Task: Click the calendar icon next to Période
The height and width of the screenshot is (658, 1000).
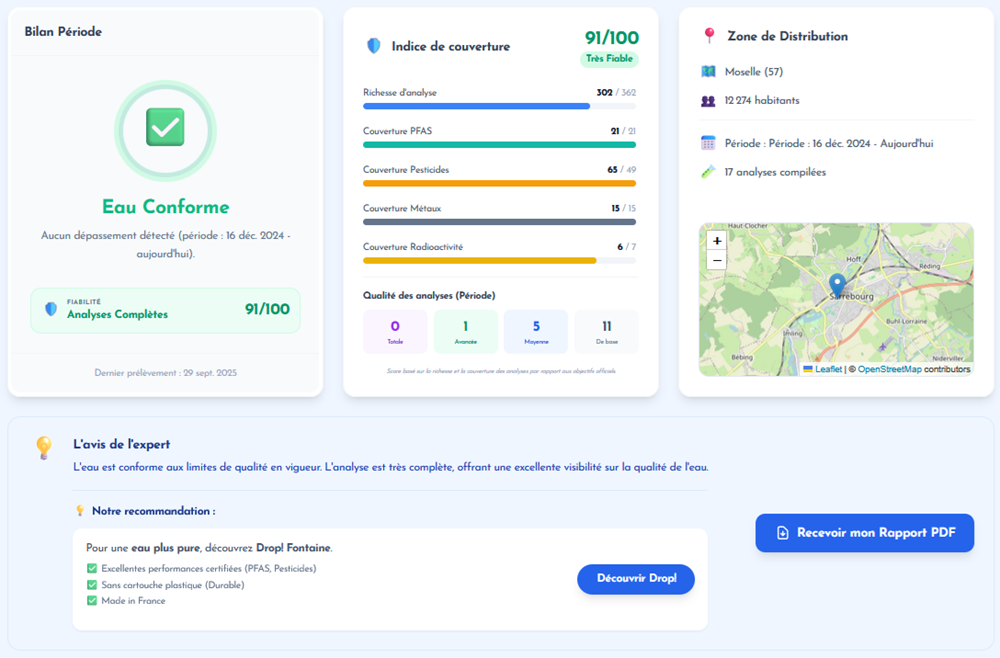Action: click(709, 143)
